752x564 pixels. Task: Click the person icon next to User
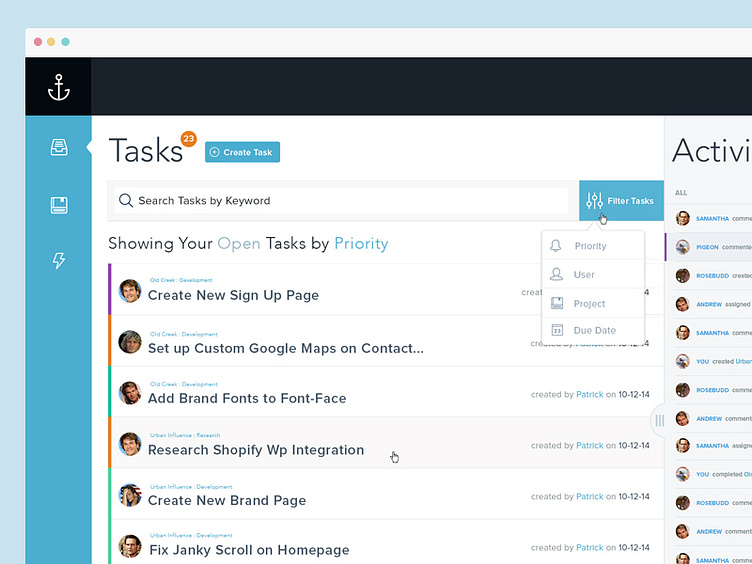556,274
